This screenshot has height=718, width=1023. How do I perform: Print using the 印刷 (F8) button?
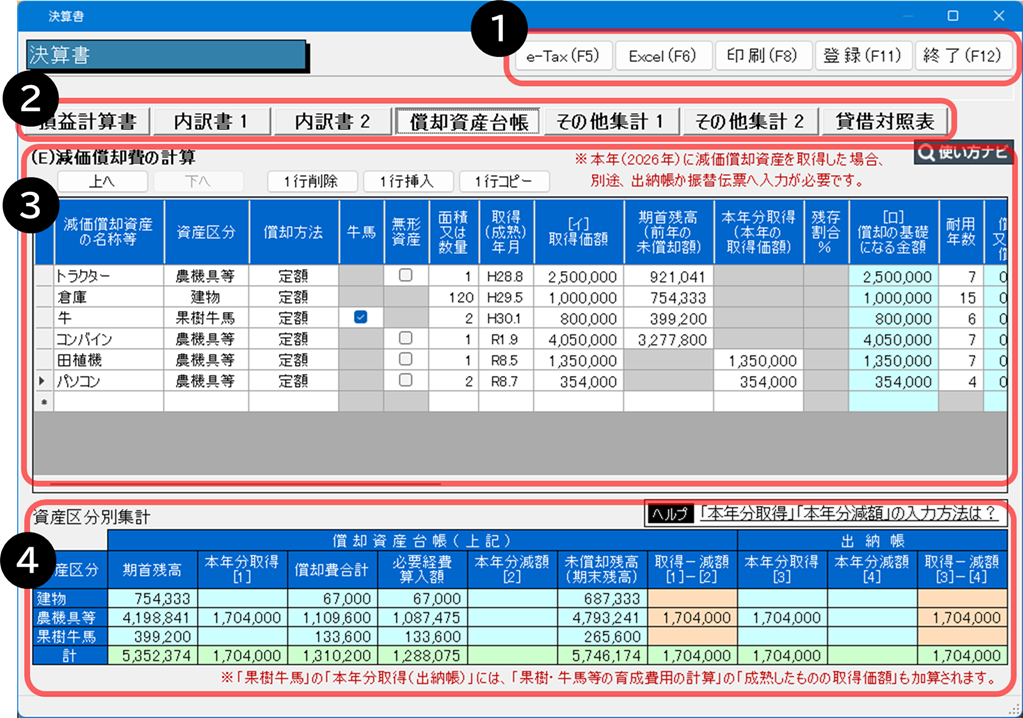761,56
